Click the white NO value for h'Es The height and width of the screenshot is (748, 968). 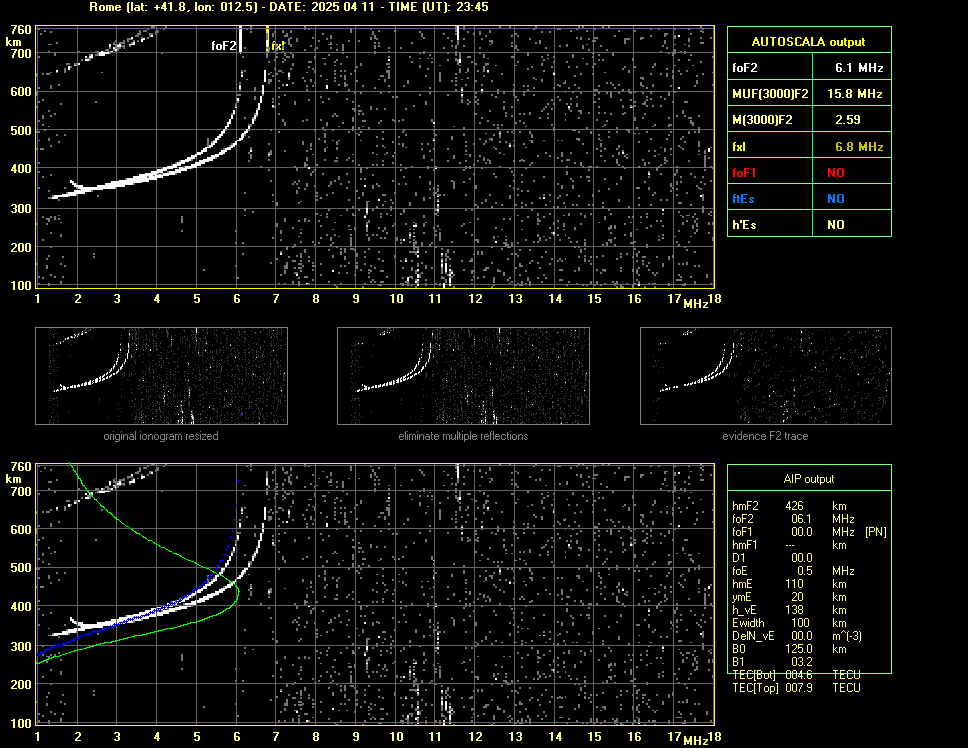(x=836, y=225)
